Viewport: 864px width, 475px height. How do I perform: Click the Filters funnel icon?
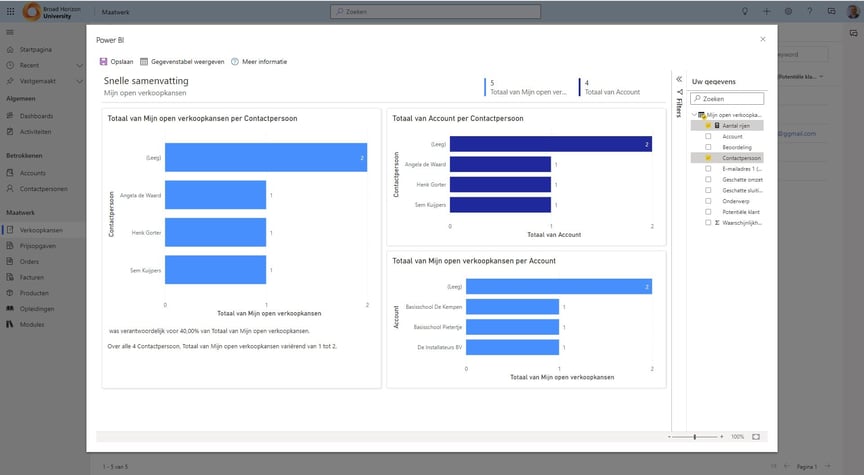(679, 92)
